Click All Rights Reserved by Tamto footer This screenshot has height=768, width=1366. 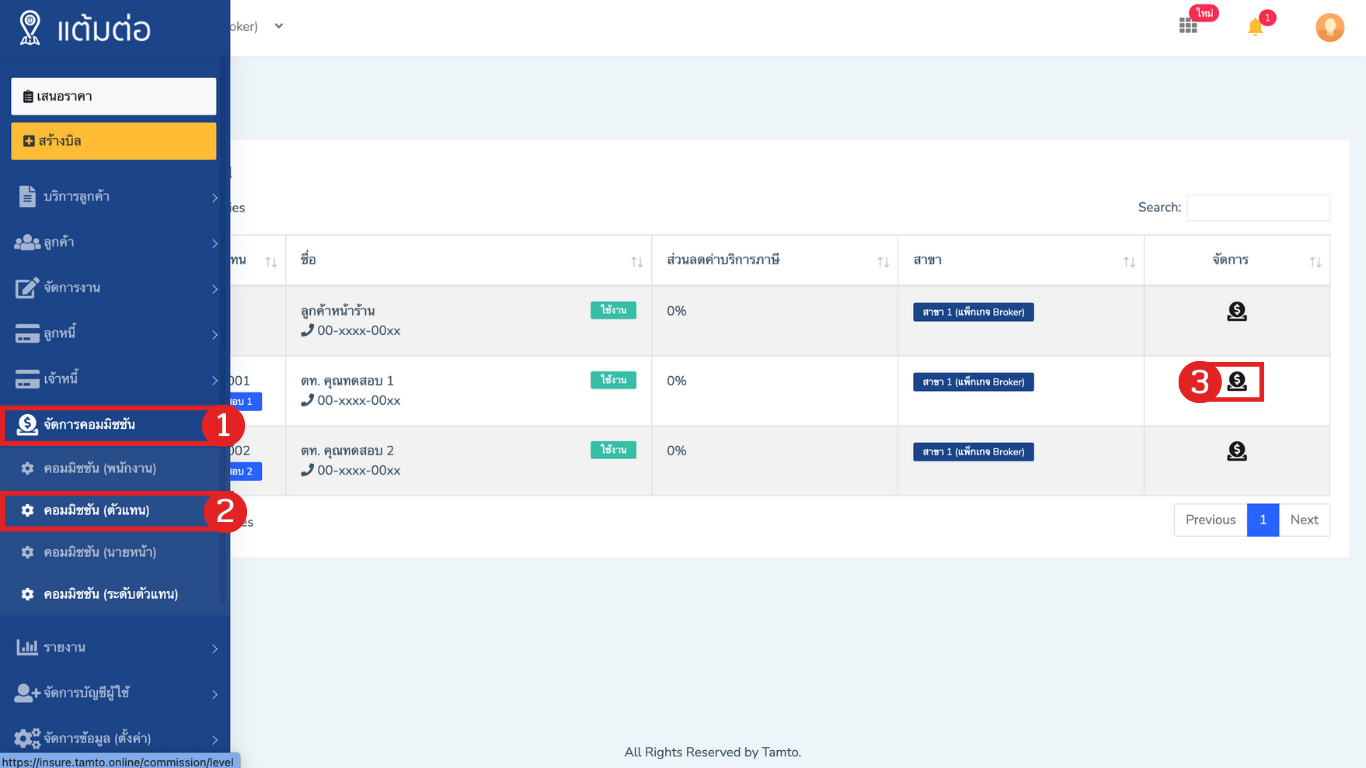(x=713, y=752)
